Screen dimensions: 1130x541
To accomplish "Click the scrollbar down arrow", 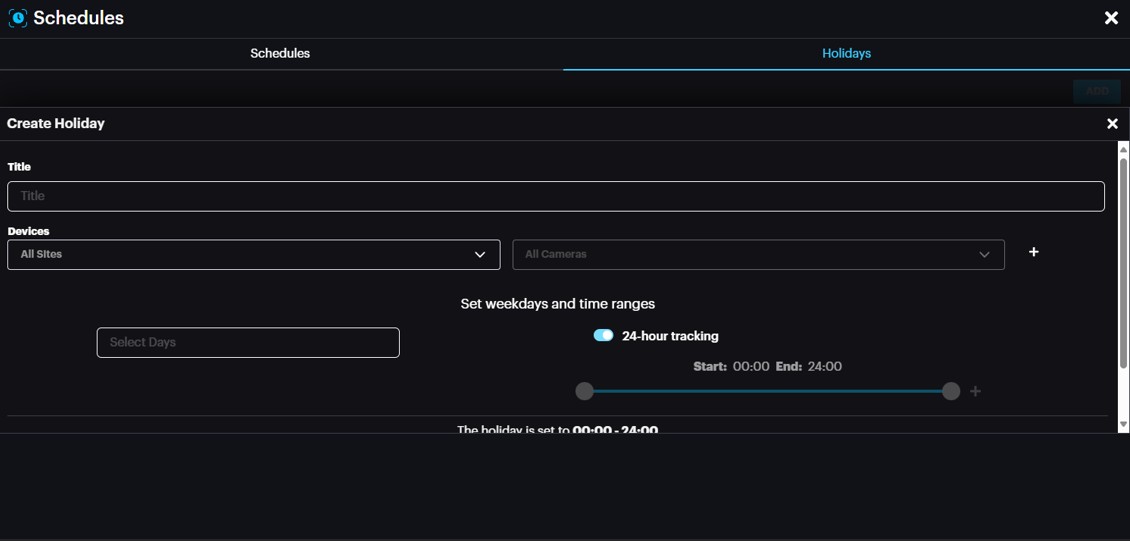I will tap(1123, 425).
